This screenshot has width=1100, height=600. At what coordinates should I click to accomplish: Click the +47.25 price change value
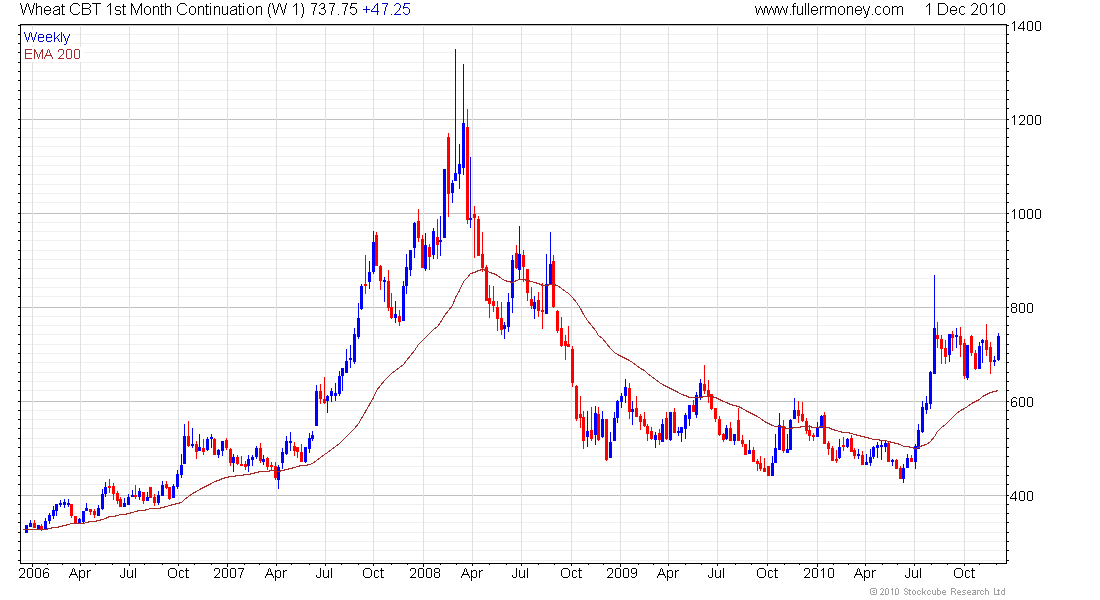[x=387, y=10]
